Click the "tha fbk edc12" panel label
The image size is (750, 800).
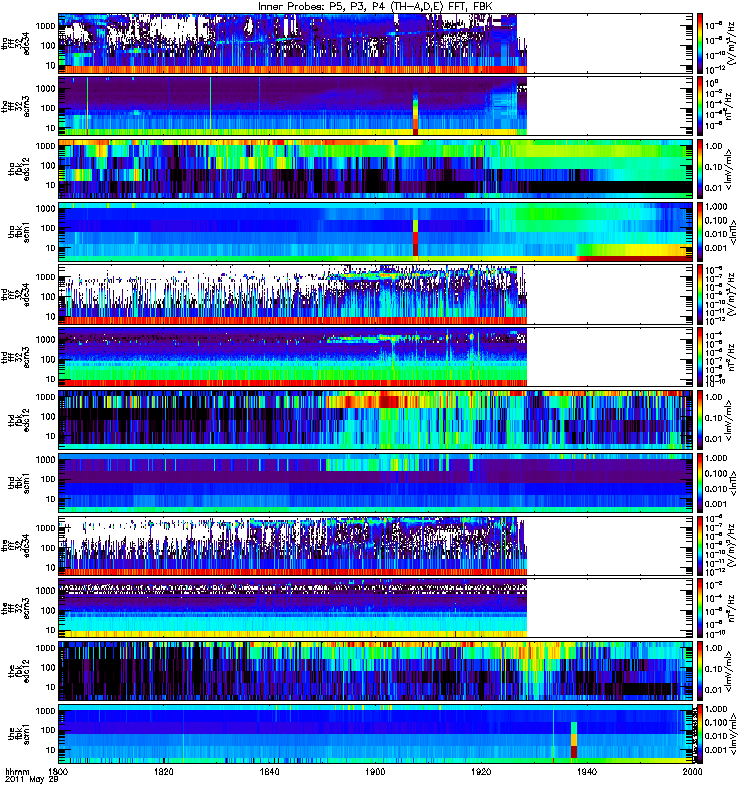click(x=19, y=169)
